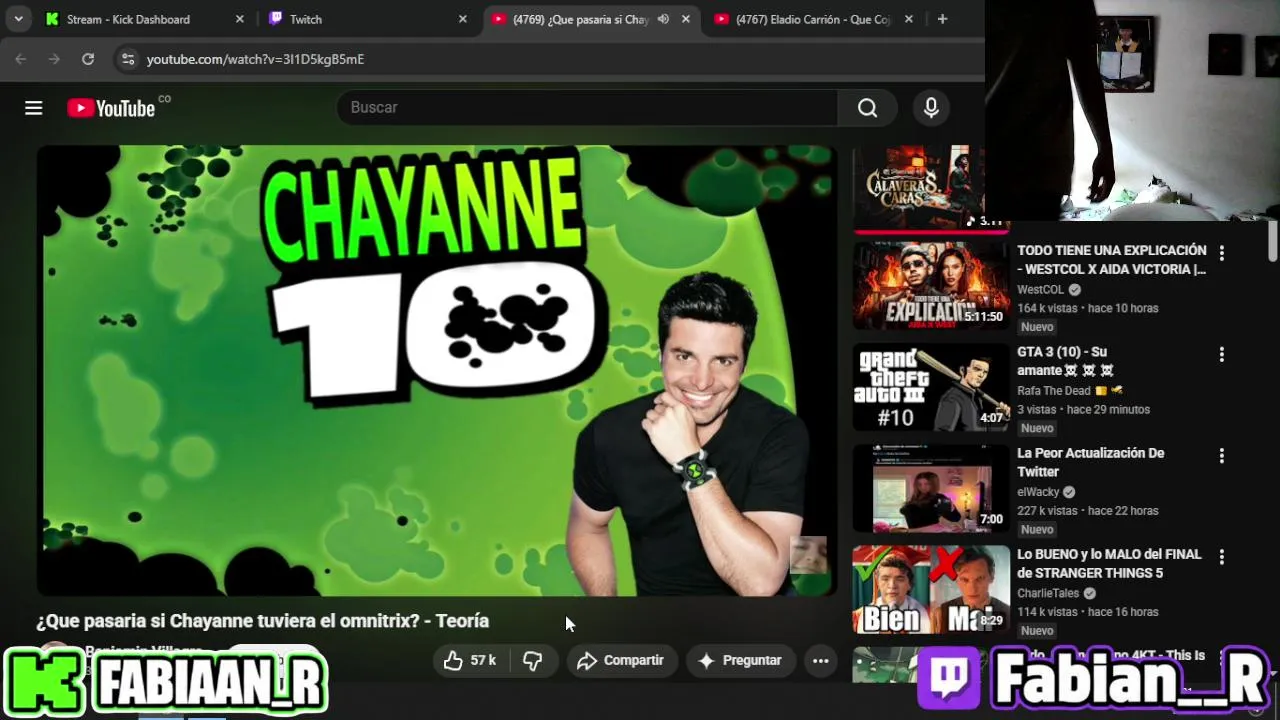View site information icon in address bar

[x=128, y=59]
